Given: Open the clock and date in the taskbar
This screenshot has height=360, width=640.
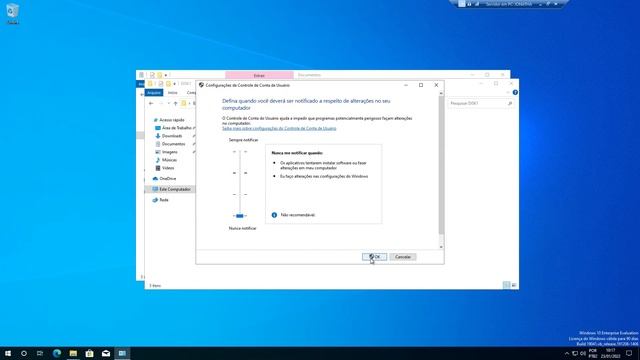Looking at the screenshot, I should pos(611,353).
